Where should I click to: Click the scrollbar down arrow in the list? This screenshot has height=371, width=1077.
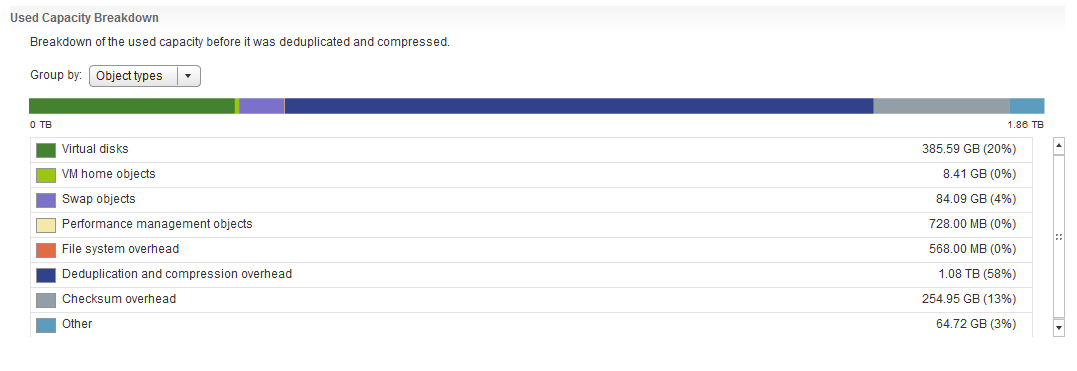tap(1058, 328)
